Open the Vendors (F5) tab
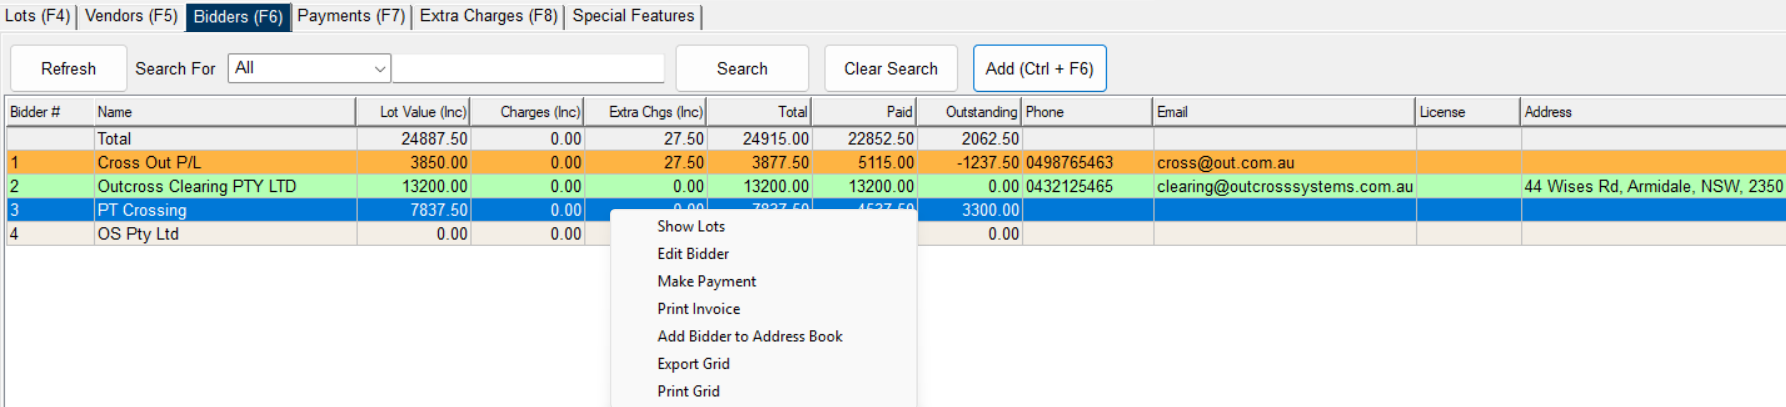 pyautogui.click(x=131, y=16)
